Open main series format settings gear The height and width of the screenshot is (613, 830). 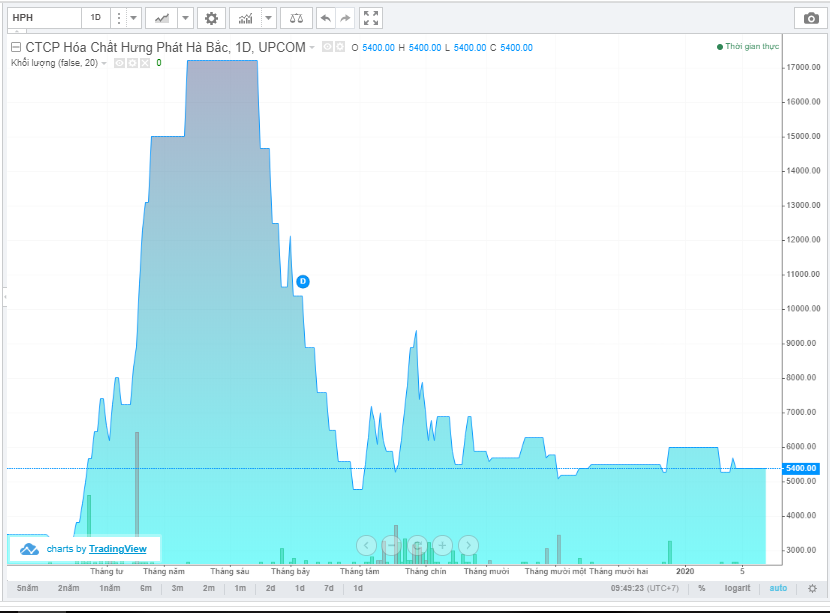click(339, 47)
